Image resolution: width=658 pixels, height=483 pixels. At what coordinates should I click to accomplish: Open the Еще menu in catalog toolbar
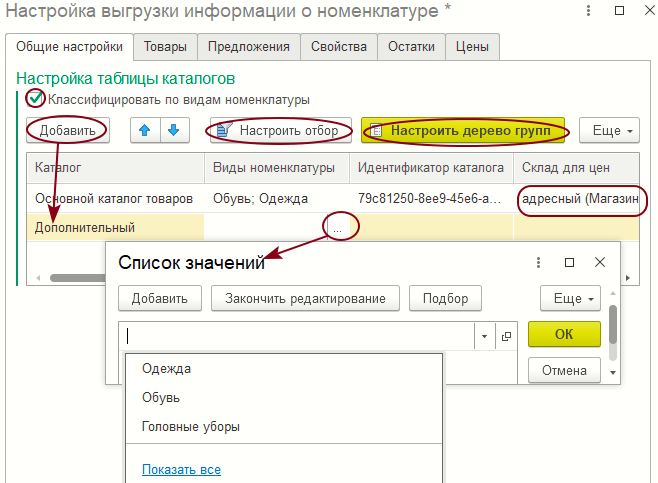coord(610,131)
